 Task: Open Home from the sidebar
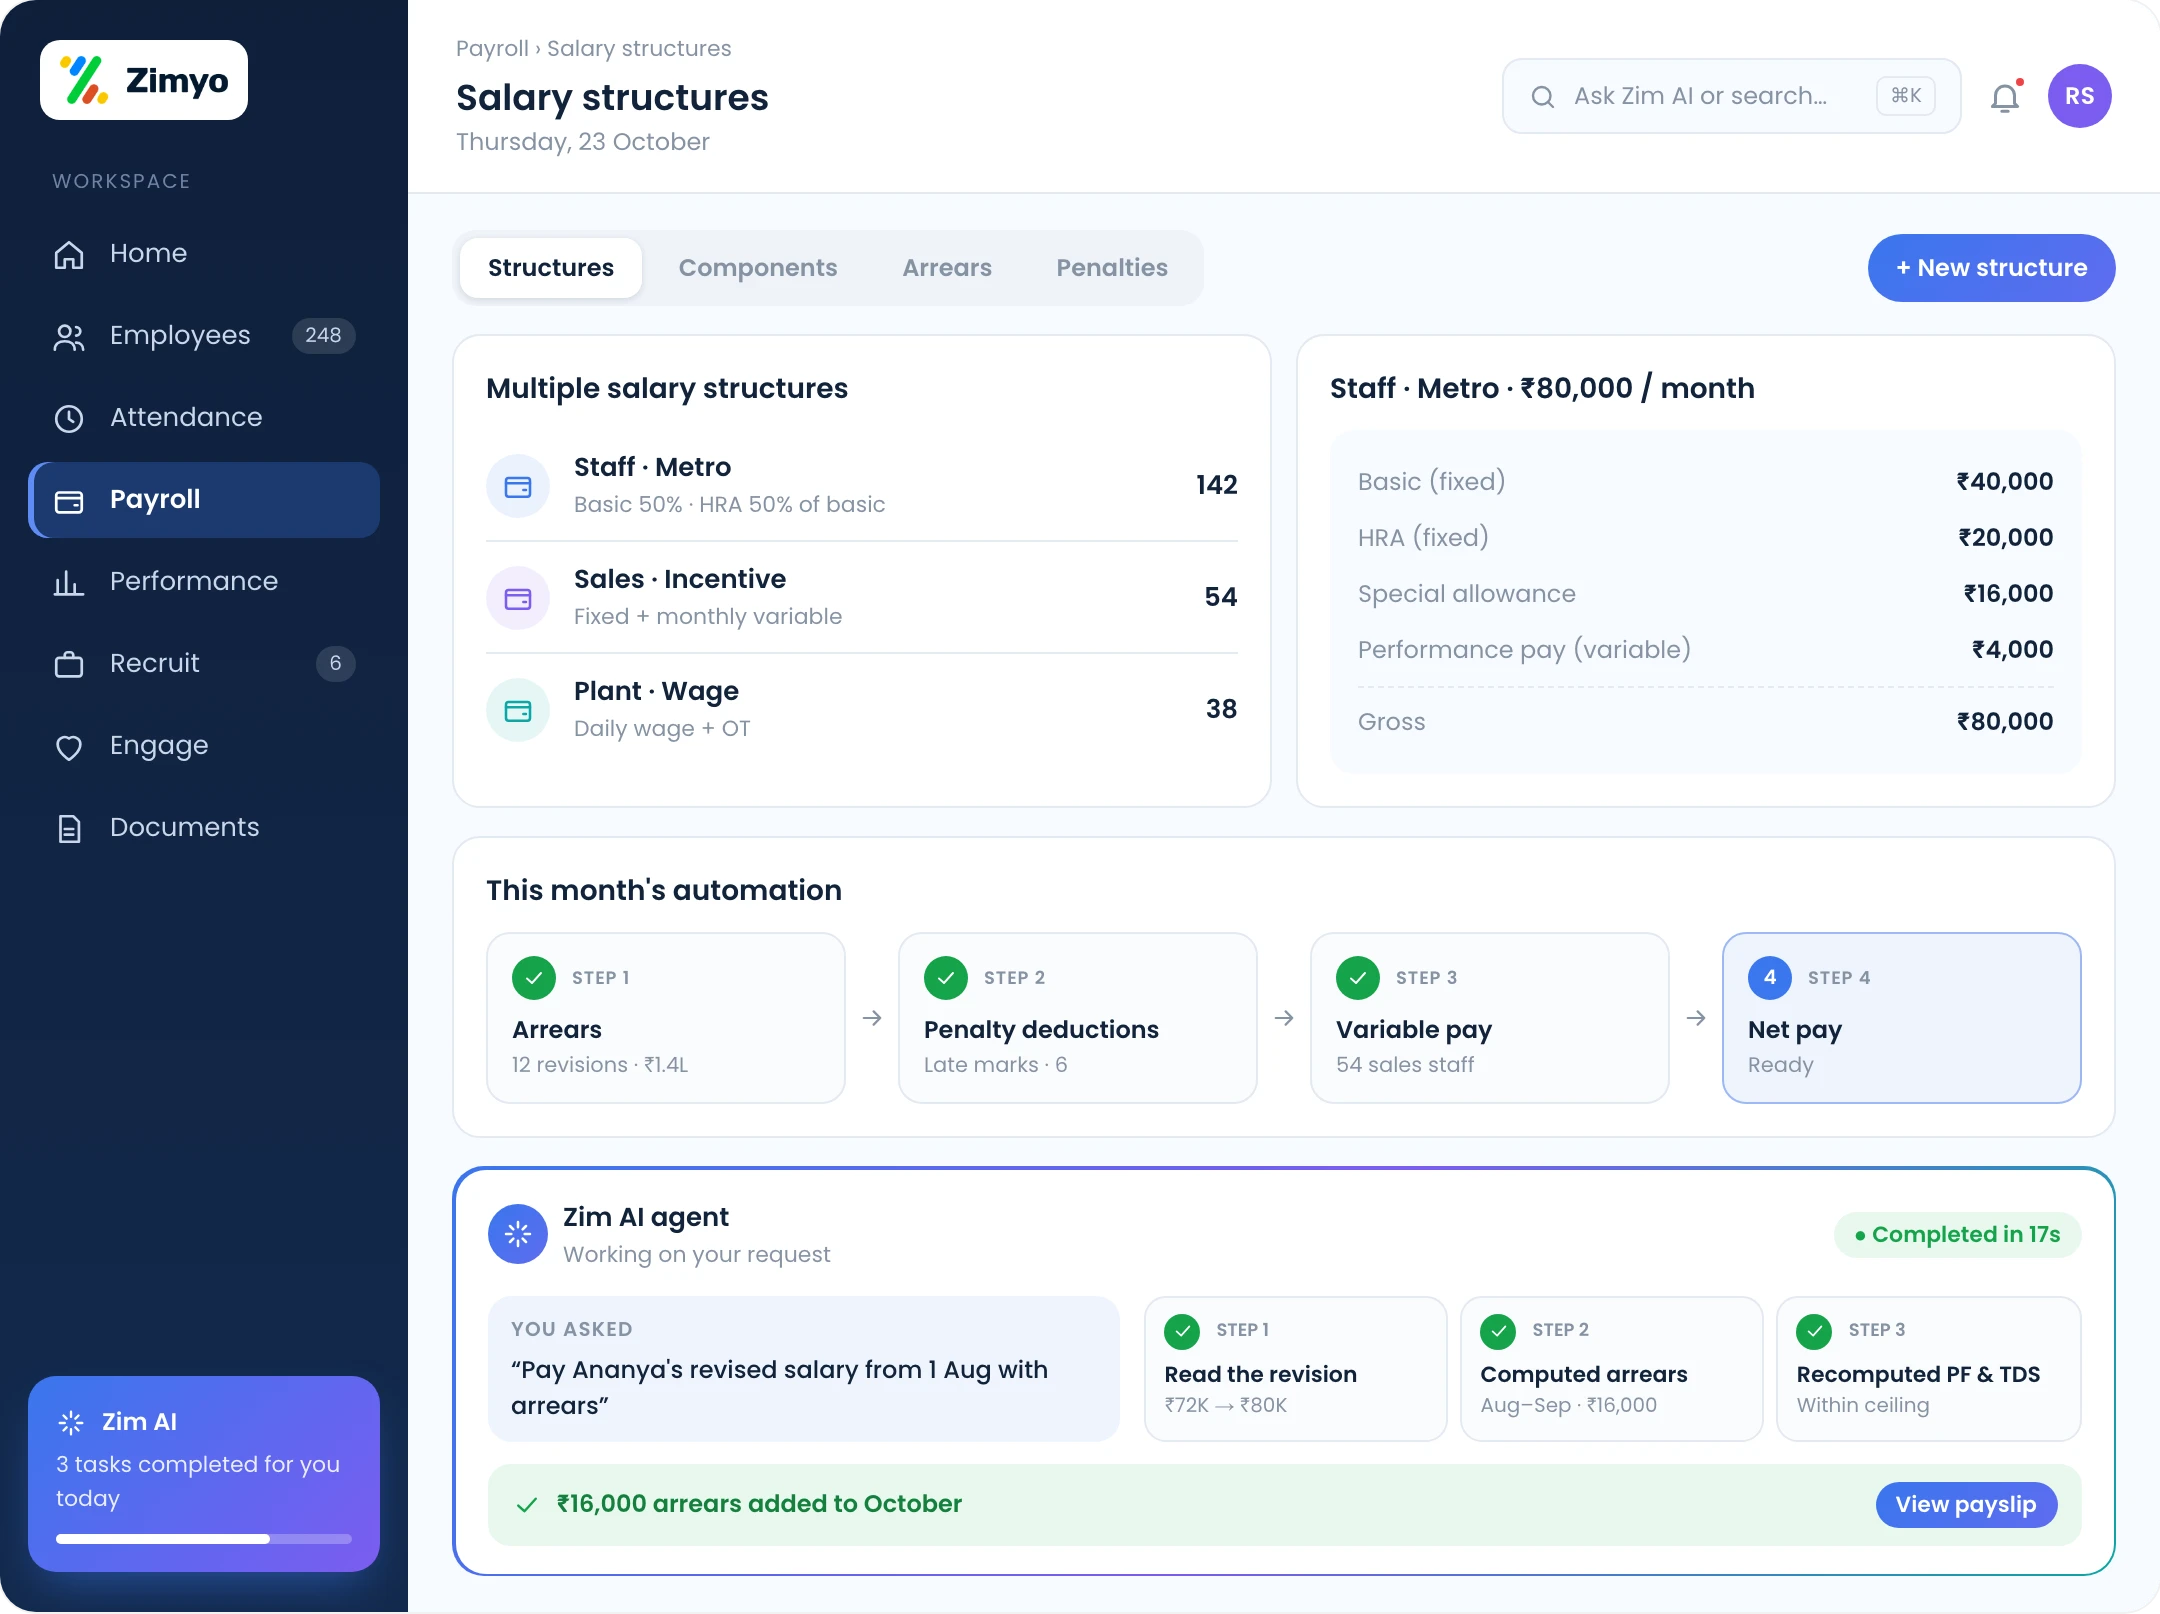pos(204,253)
